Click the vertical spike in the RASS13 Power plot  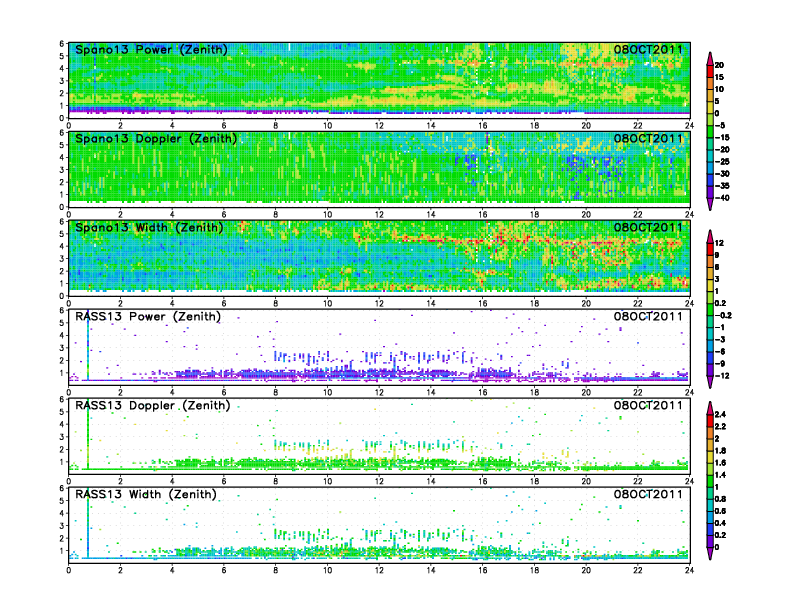88,346
